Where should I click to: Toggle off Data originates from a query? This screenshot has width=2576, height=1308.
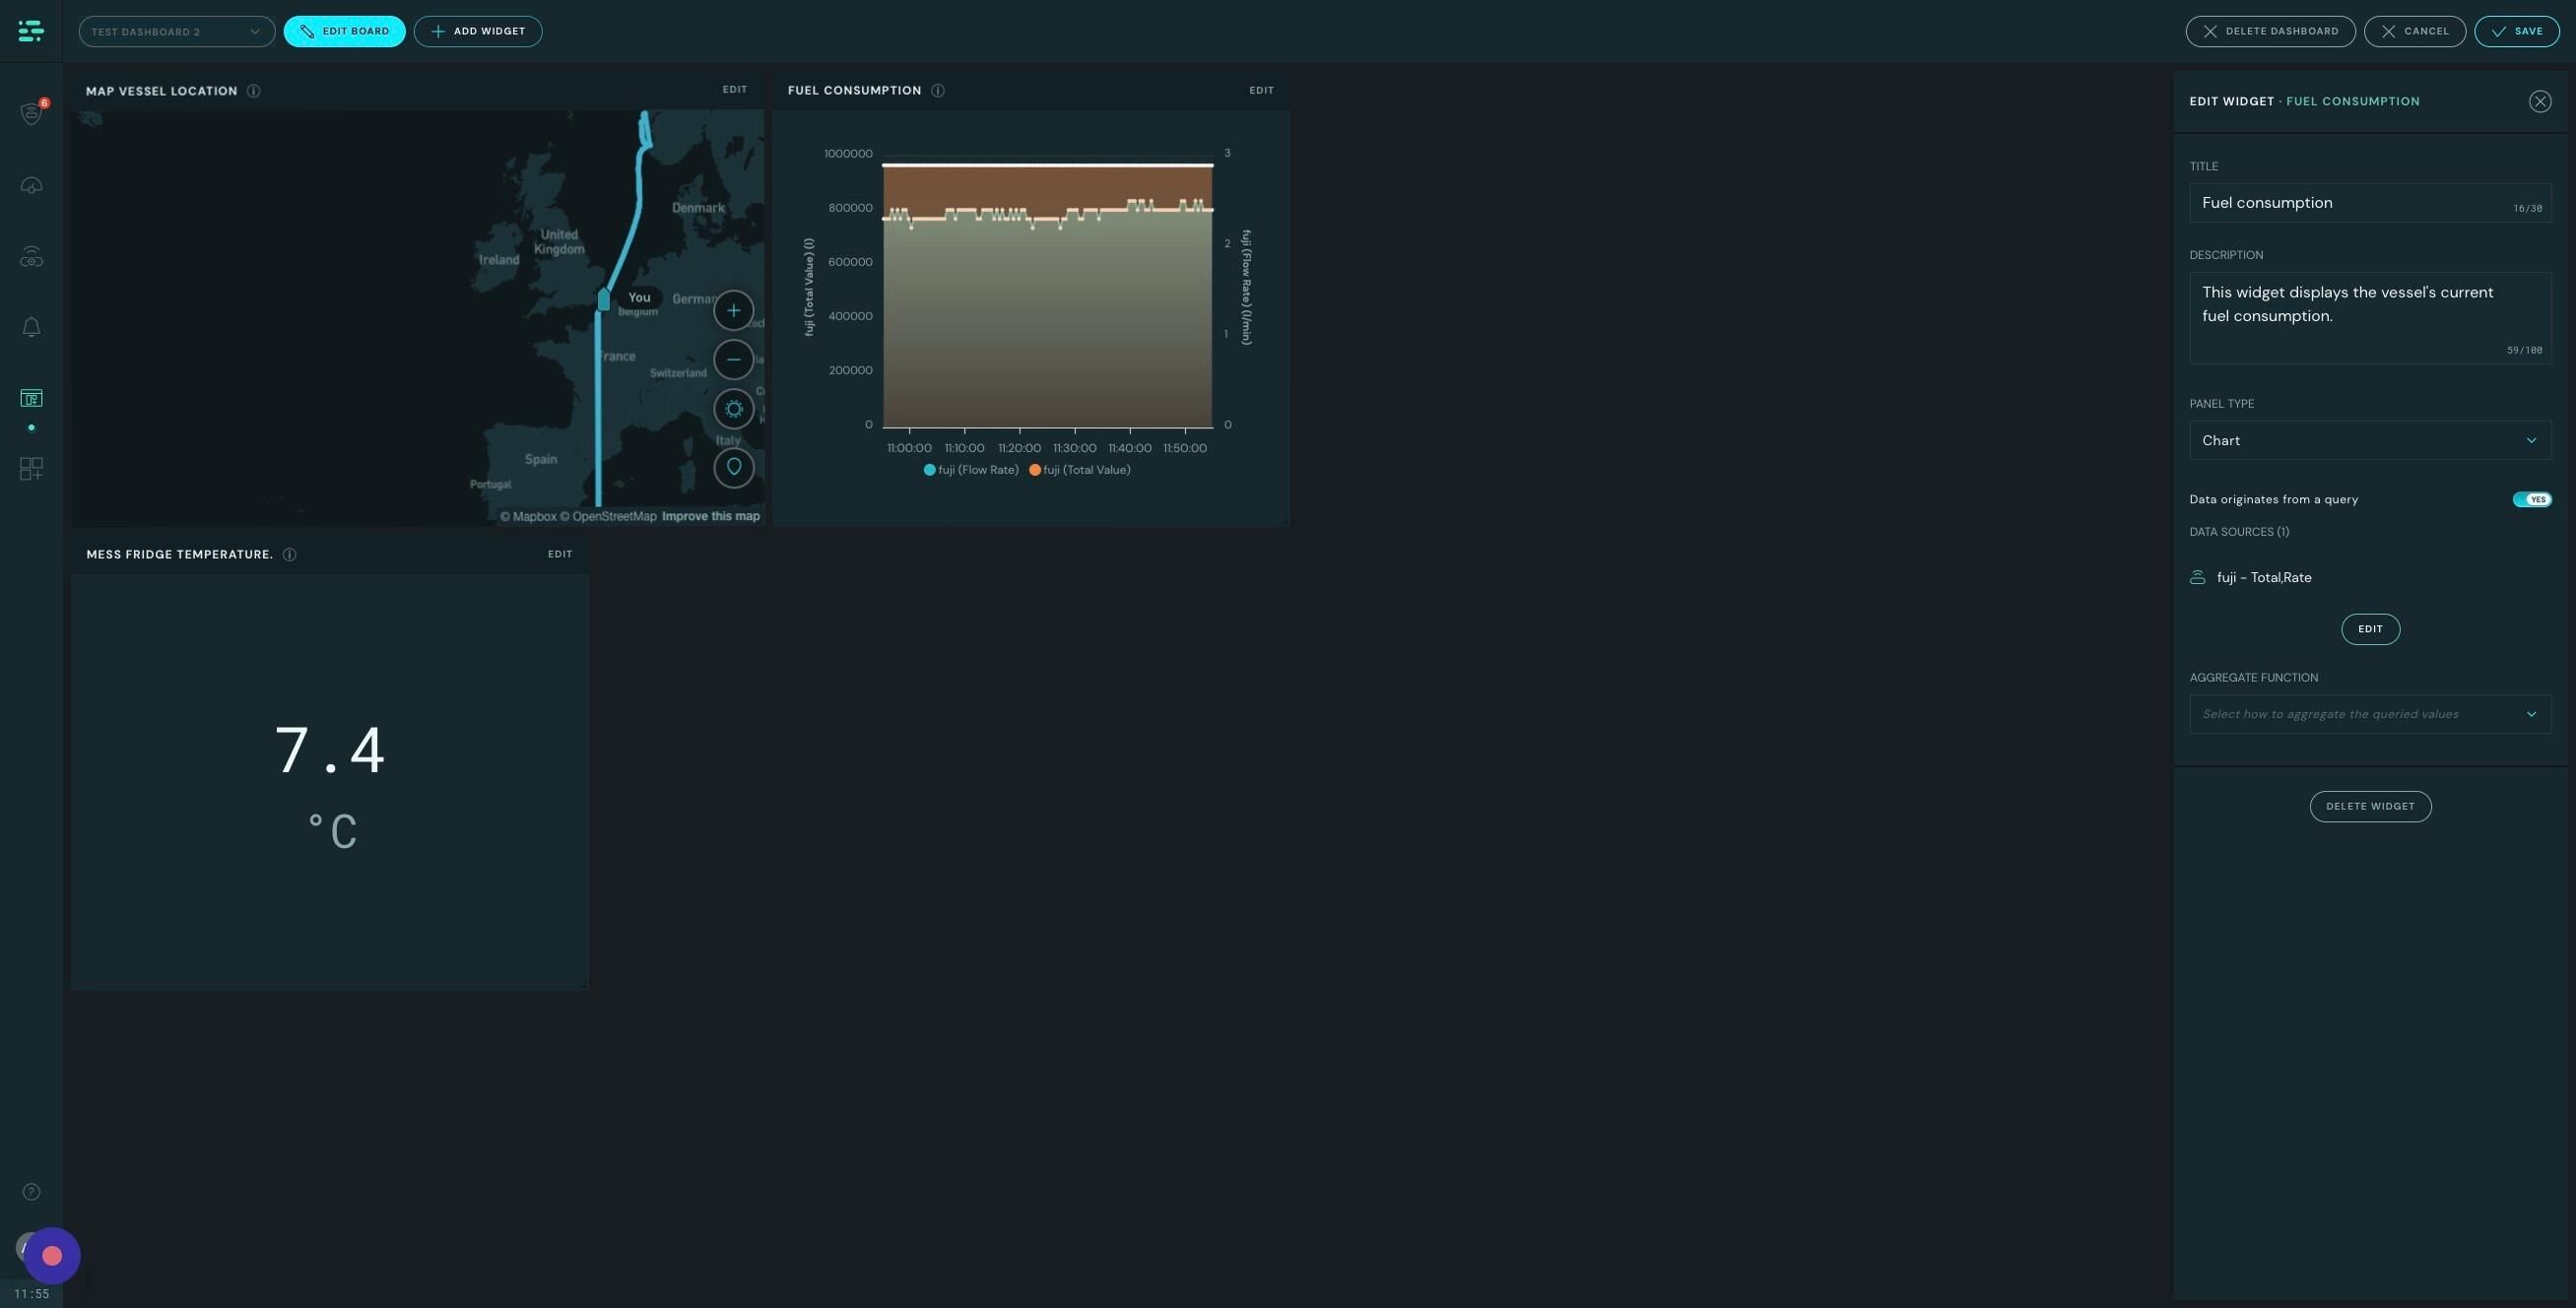click(x=2531, y=499)
